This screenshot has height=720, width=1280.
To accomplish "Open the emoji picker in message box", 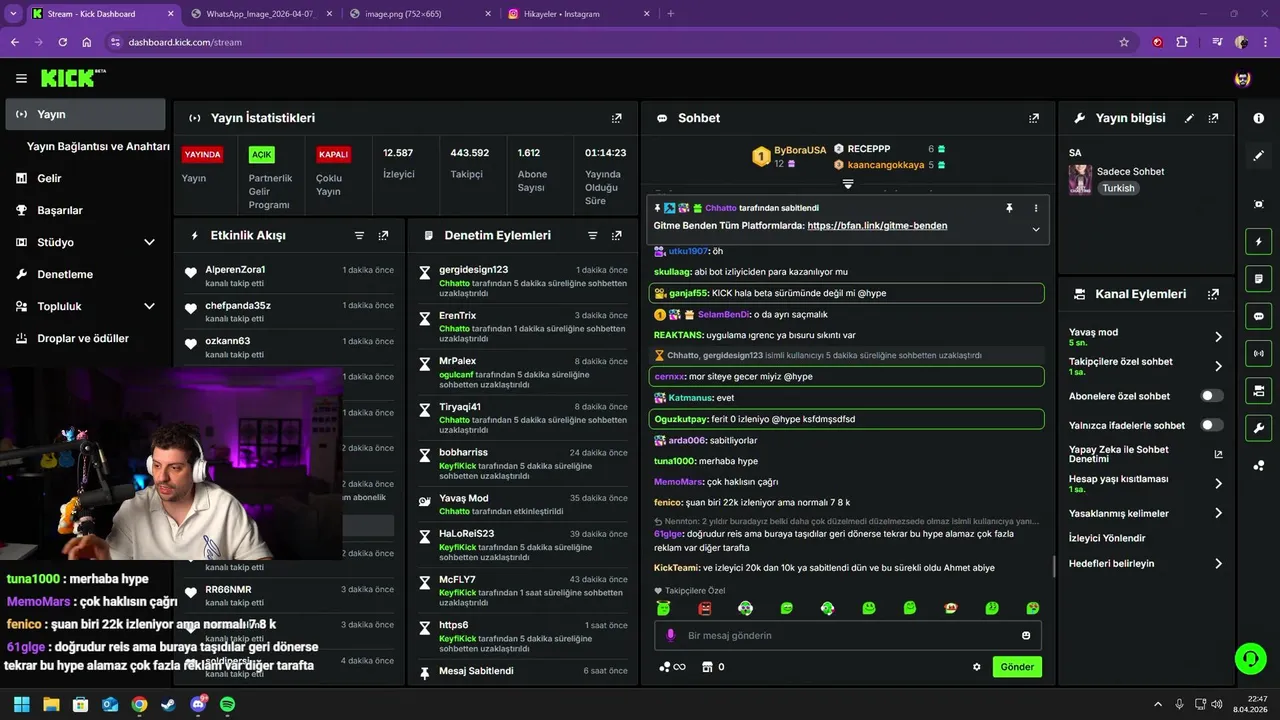I will (x=1026, y=636).
